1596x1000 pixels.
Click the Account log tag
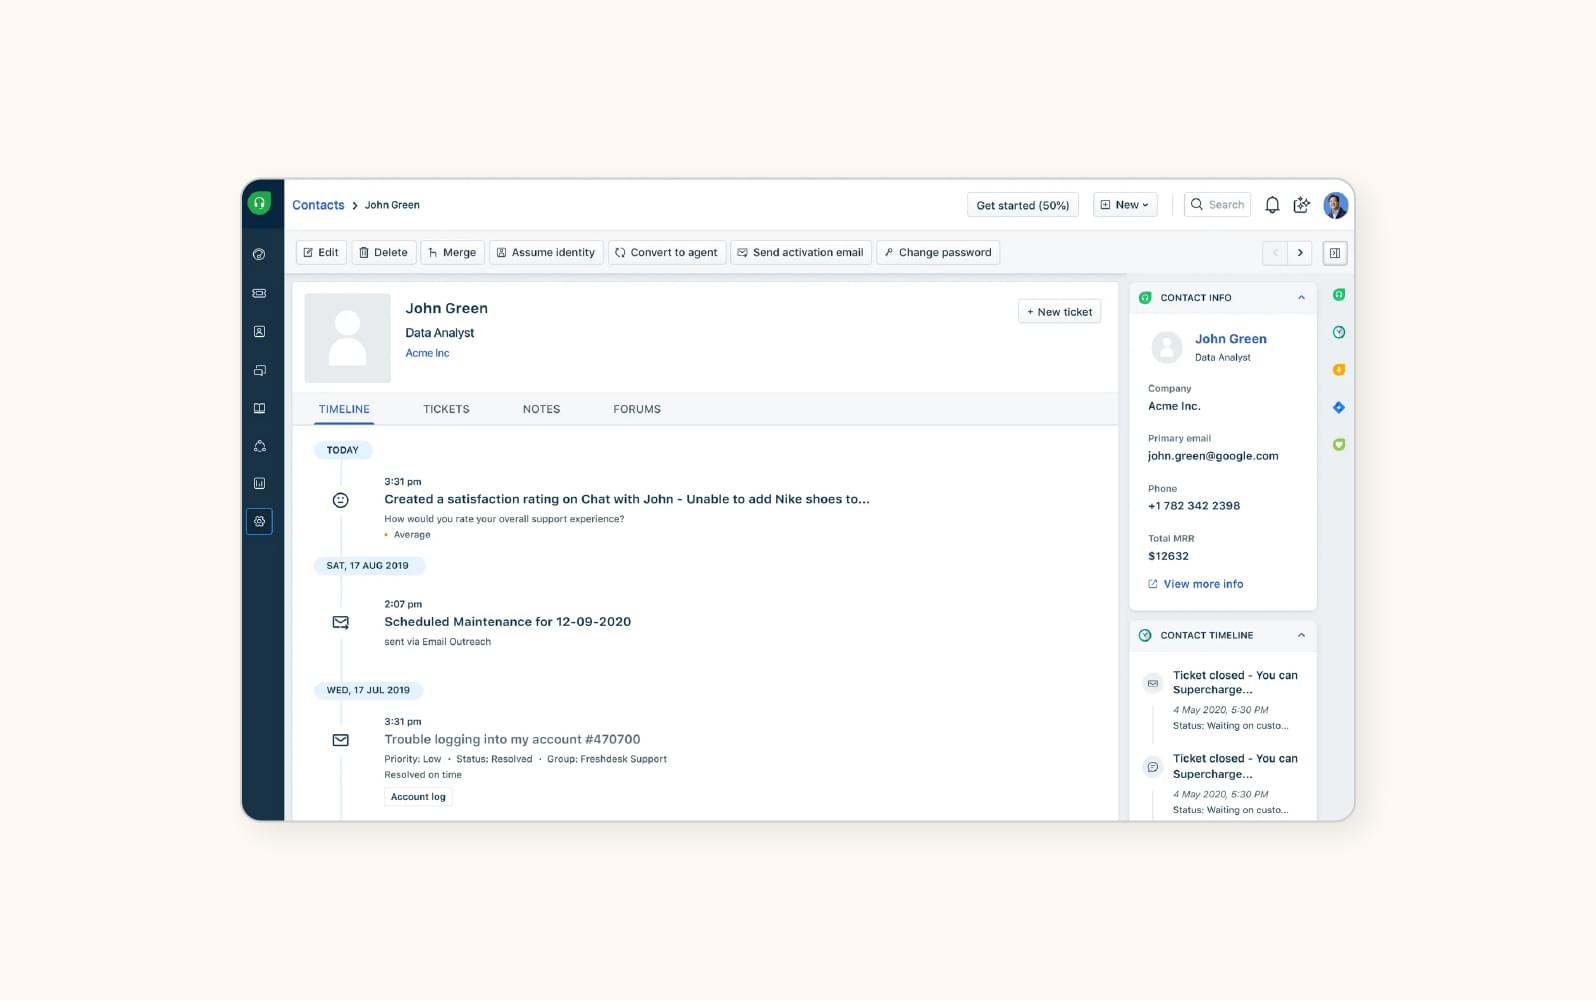[418, 797]
